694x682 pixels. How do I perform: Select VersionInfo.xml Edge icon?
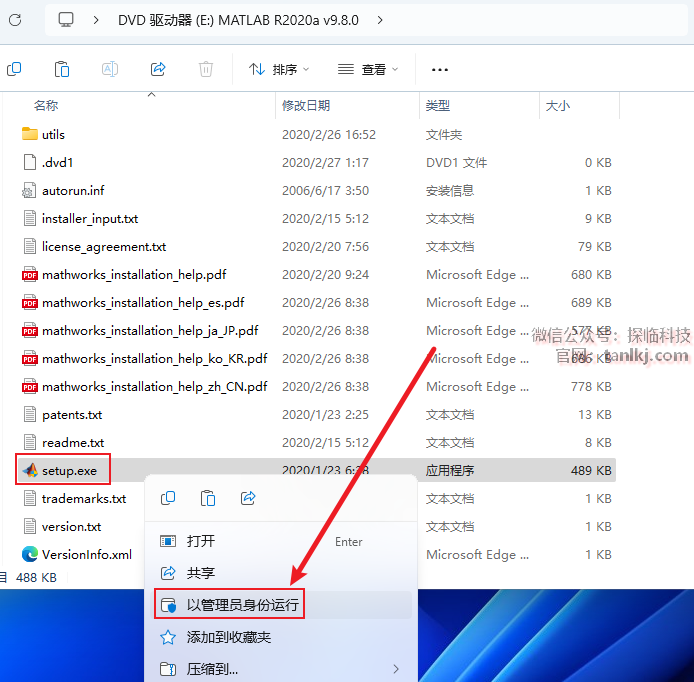[x=30, y=555]
